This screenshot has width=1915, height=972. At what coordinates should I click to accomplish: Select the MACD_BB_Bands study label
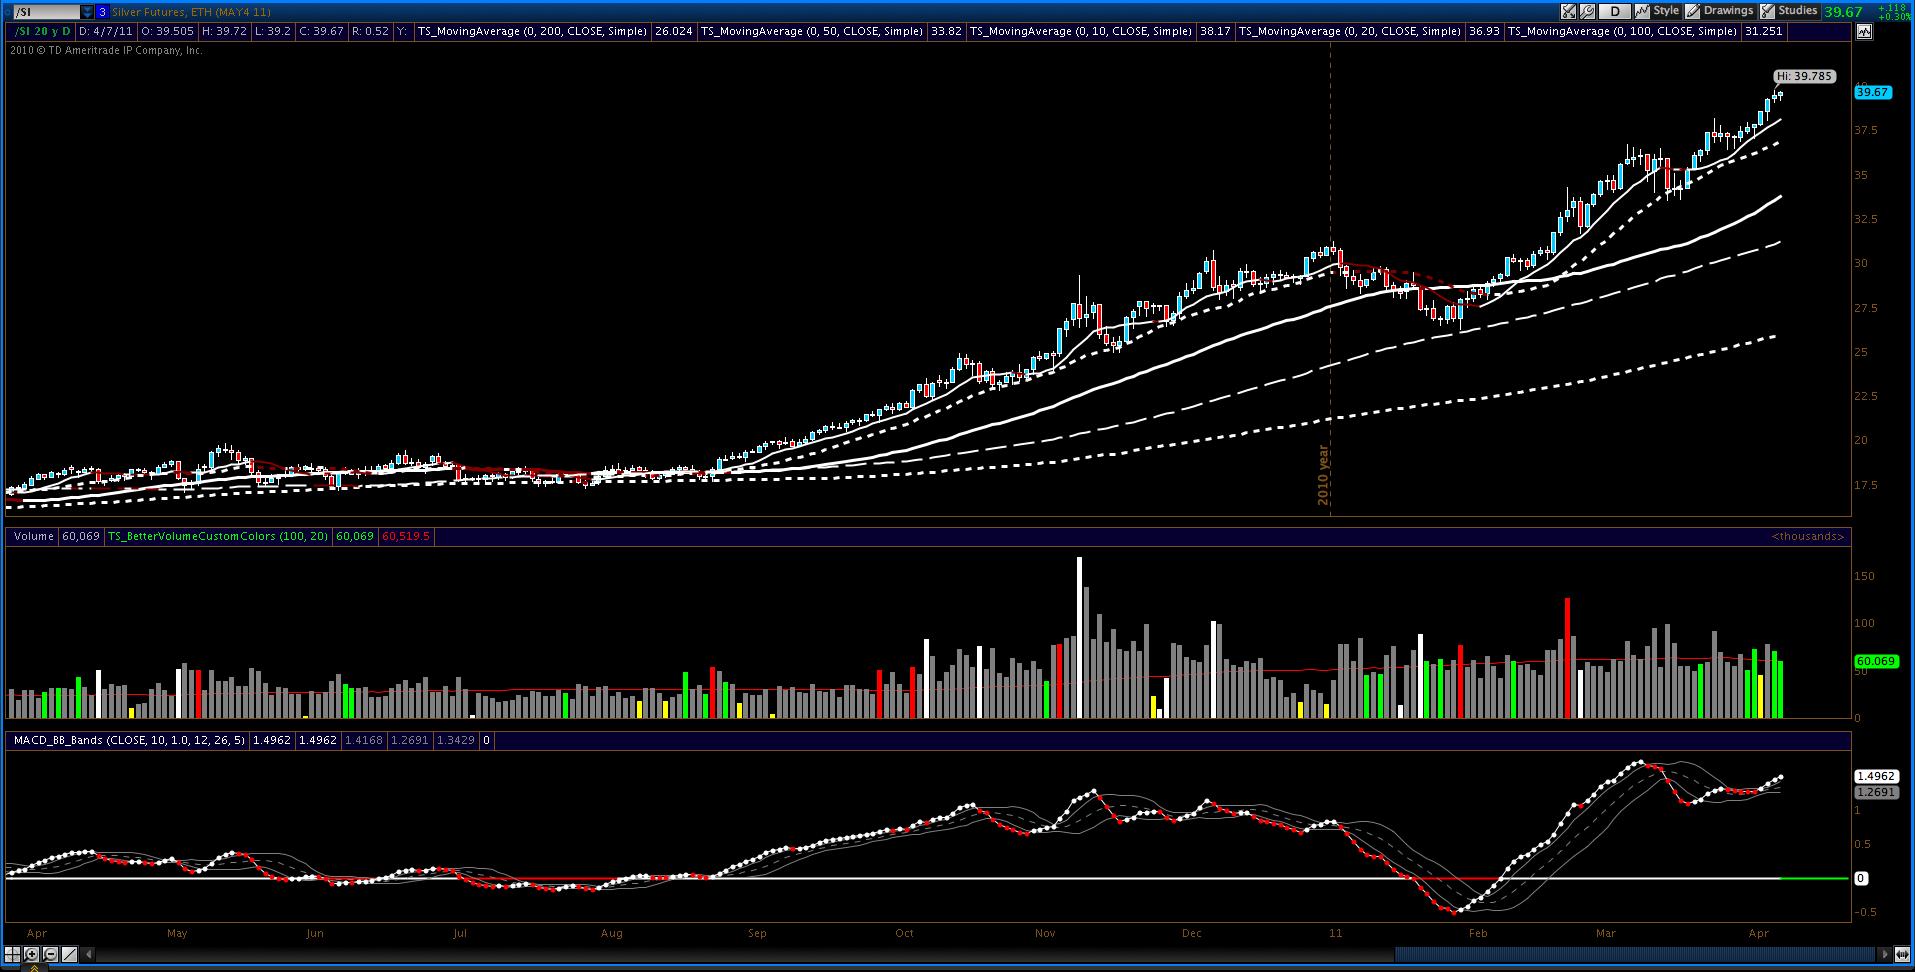129,741
